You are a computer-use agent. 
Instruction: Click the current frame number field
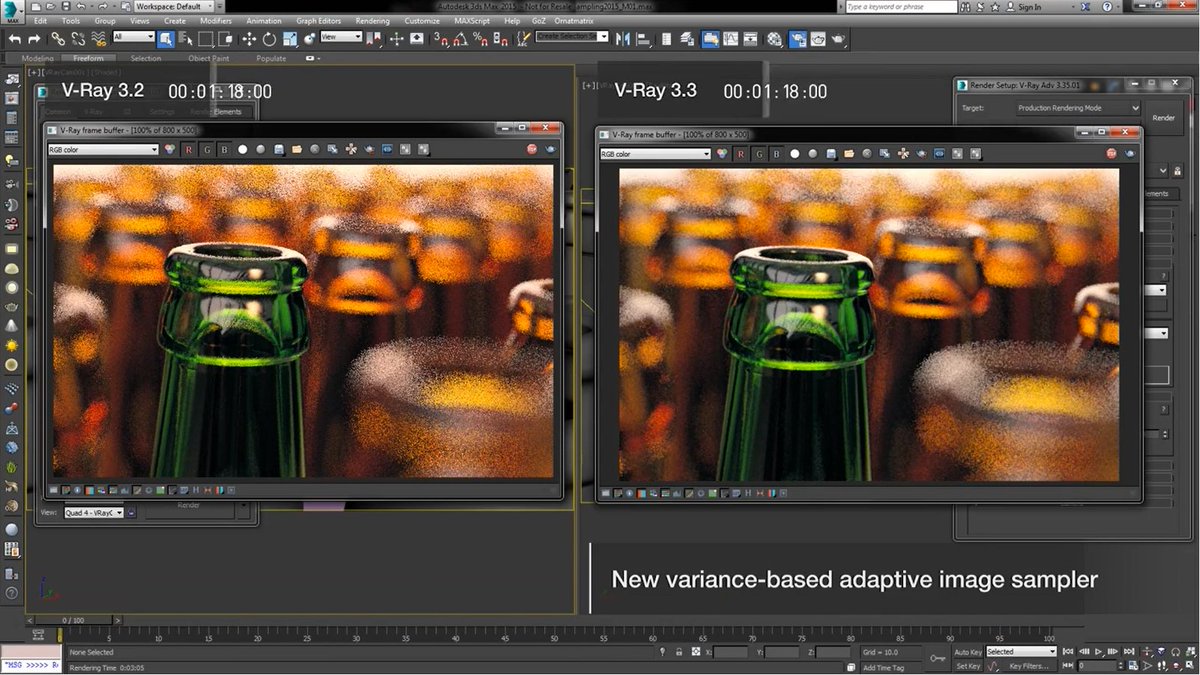1097,666
